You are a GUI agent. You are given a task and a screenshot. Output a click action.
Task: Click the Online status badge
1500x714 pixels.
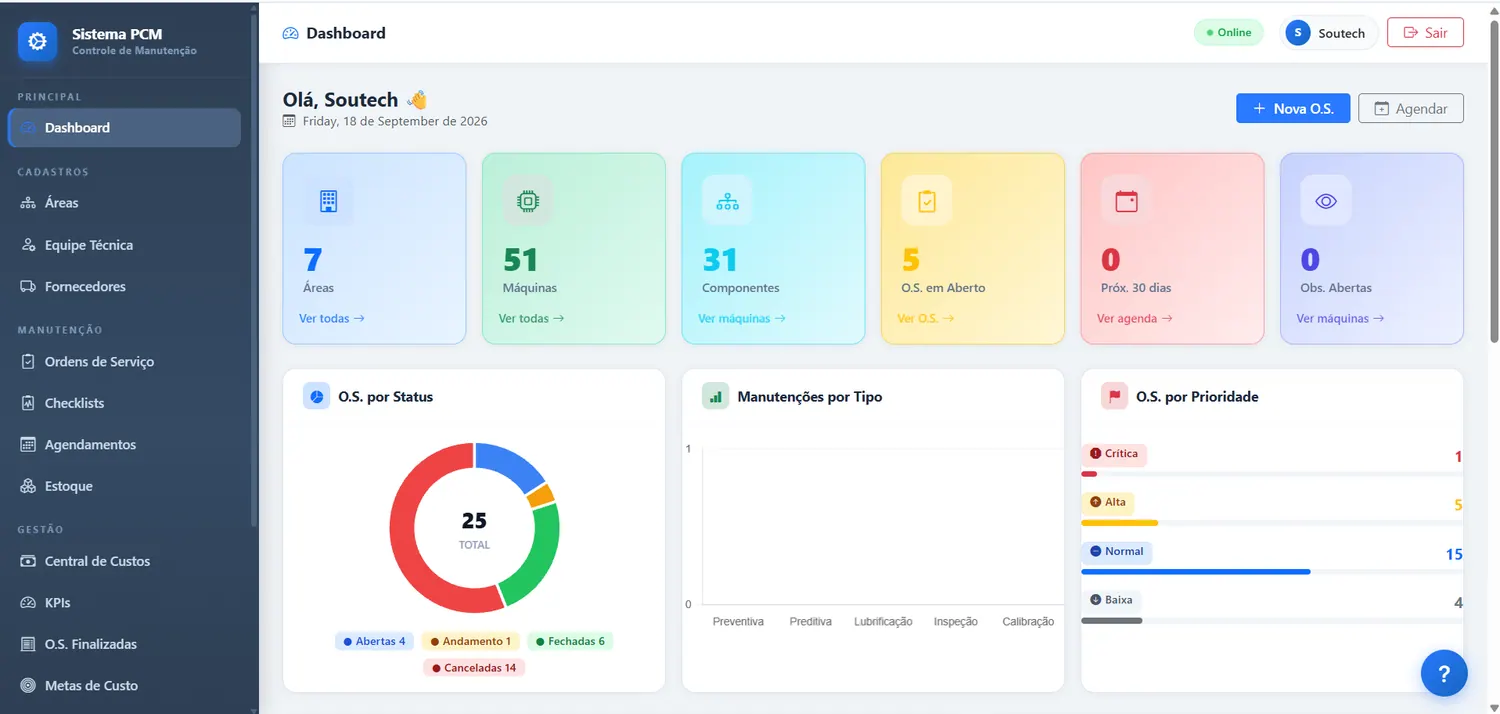click(1228, 33)
